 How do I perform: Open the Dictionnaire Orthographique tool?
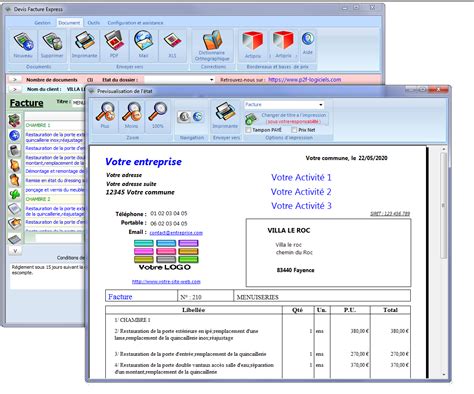212,46
